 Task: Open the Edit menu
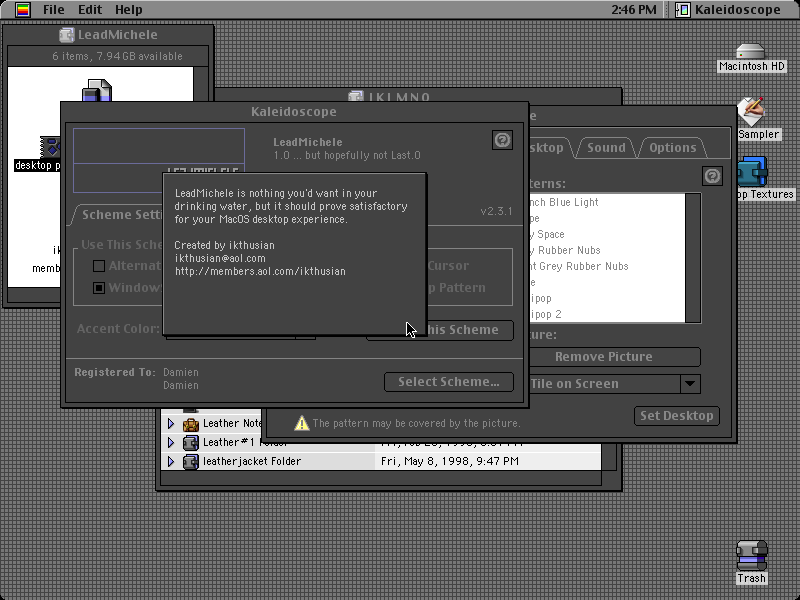click(90, 10)
